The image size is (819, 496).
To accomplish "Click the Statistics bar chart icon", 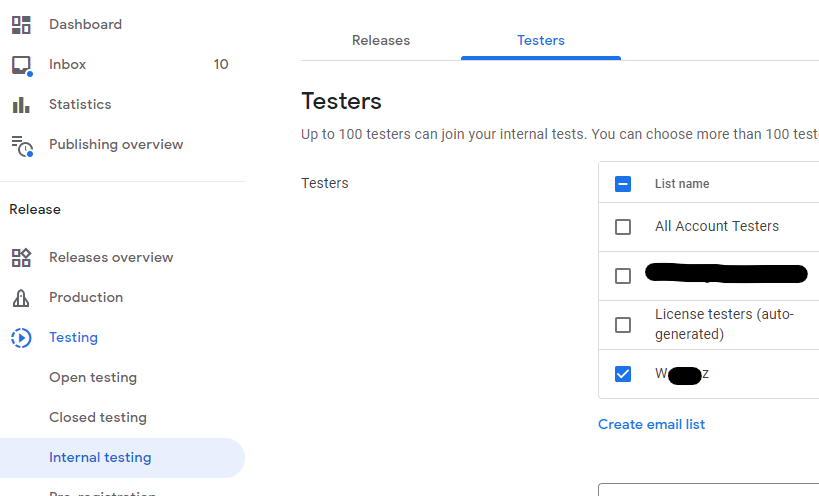I will tap(21, 105).
